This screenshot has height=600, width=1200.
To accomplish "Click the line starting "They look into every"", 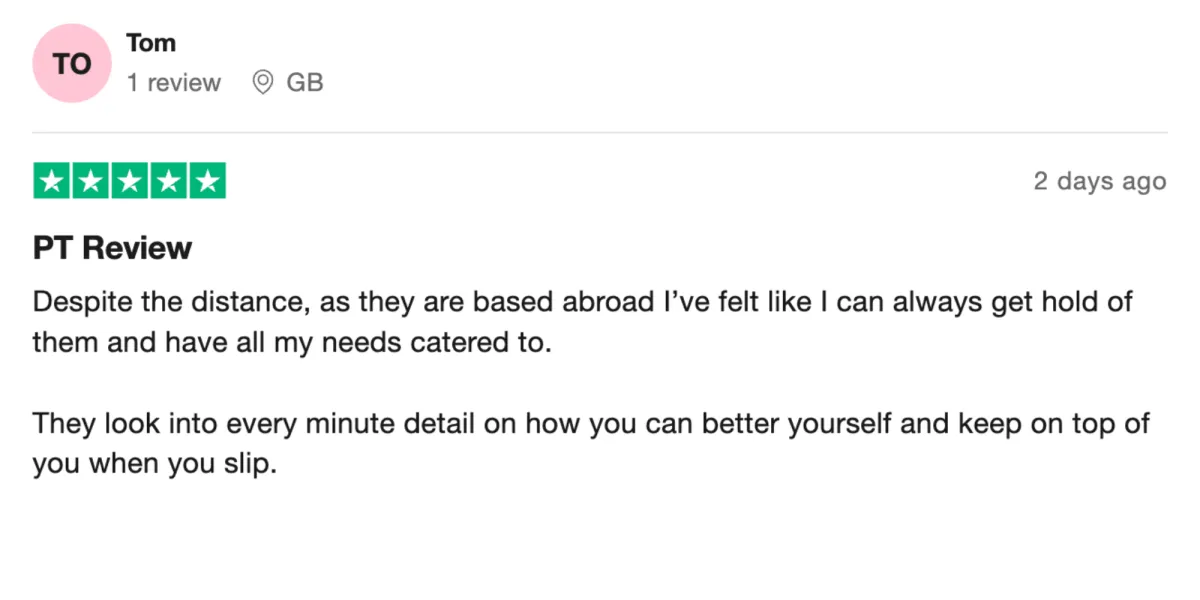I will coord(591,424).
